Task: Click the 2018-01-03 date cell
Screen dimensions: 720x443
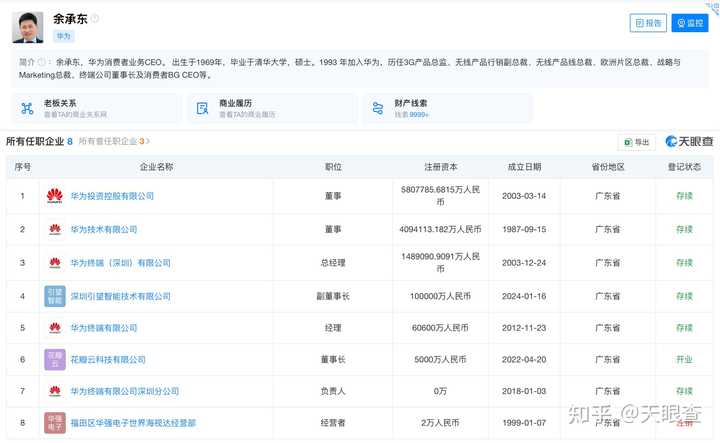Action: (x=524, y=391)
